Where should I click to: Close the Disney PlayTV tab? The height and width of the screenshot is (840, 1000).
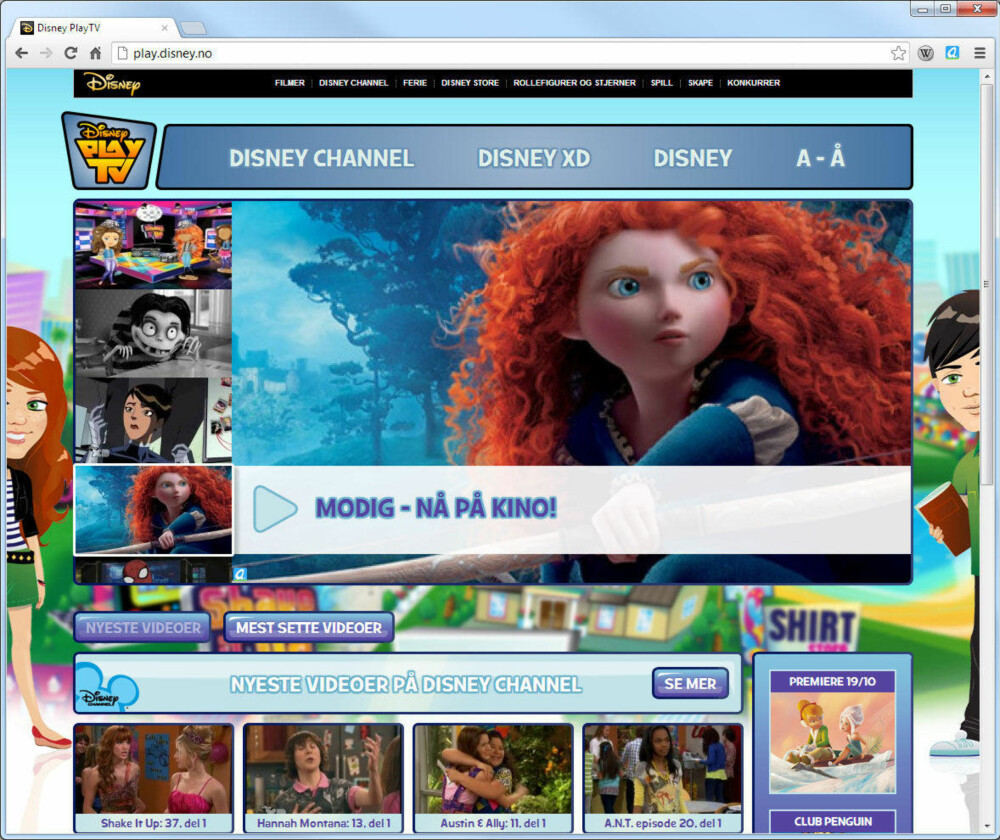click(165, 28)
